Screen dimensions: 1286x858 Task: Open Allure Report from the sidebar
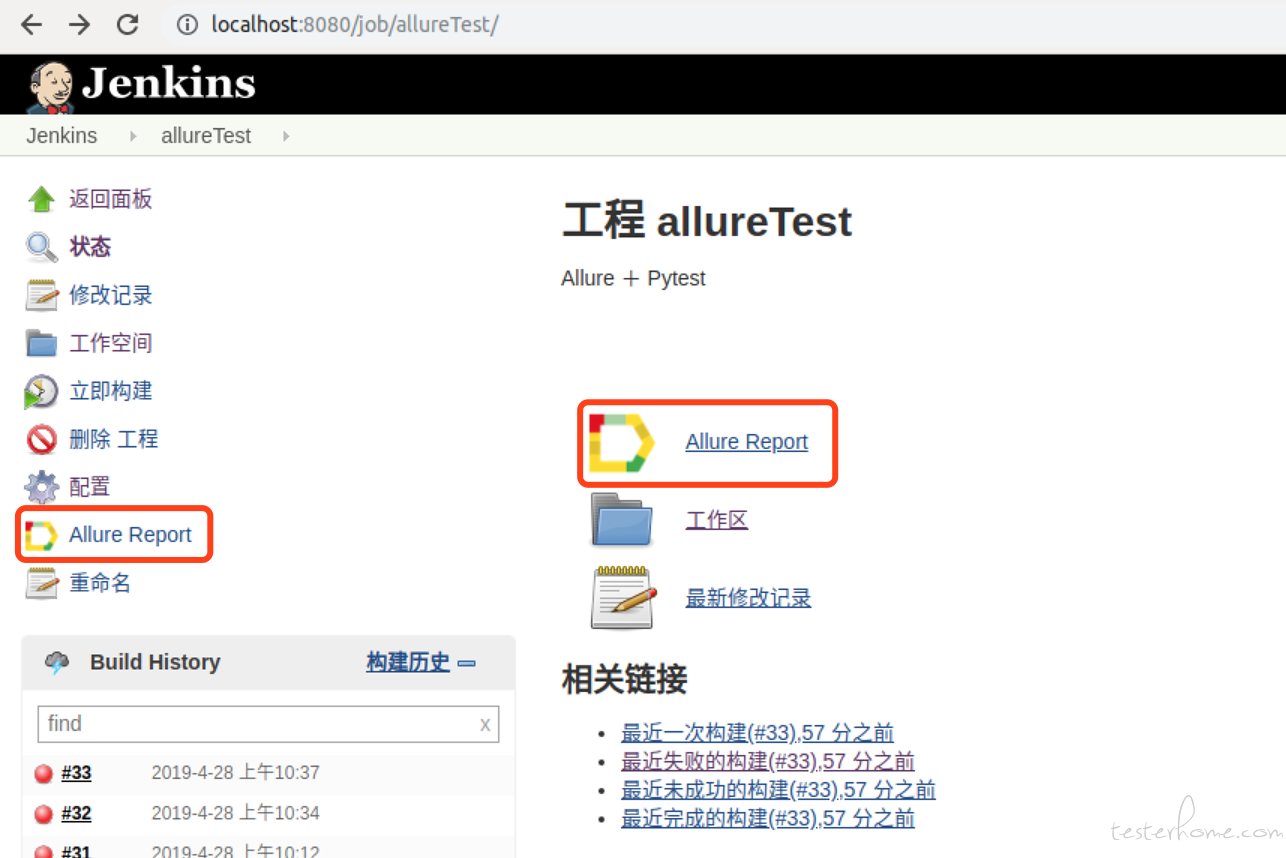pos(130,535)
